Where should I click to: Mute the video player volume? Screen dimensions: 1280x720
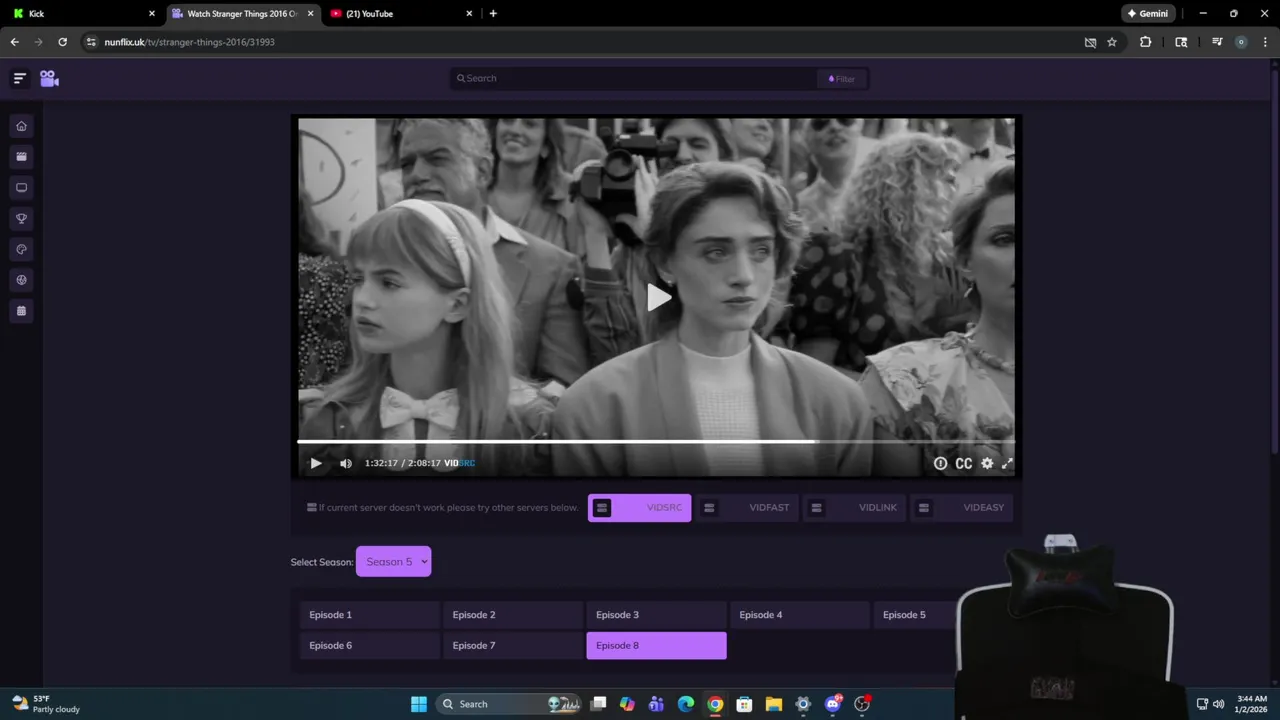[346, 463]
